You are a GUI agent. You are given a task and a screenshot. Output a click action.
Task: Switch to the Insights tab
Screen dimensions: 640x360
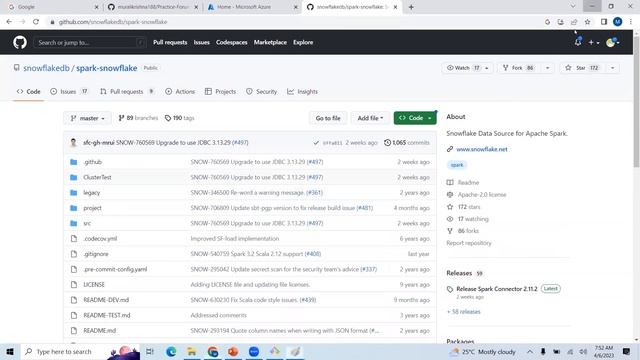(x=302, y=91)
